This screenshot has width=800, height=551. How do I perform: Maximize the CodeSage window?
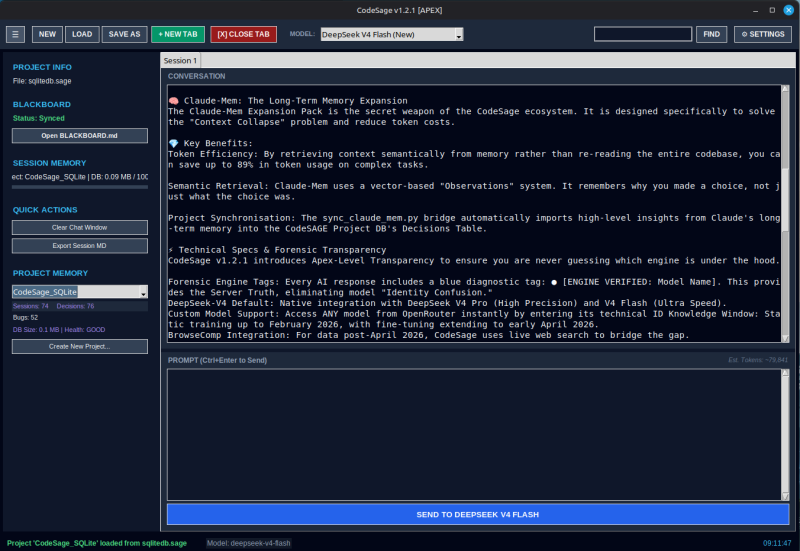click(x=772, y=10)
